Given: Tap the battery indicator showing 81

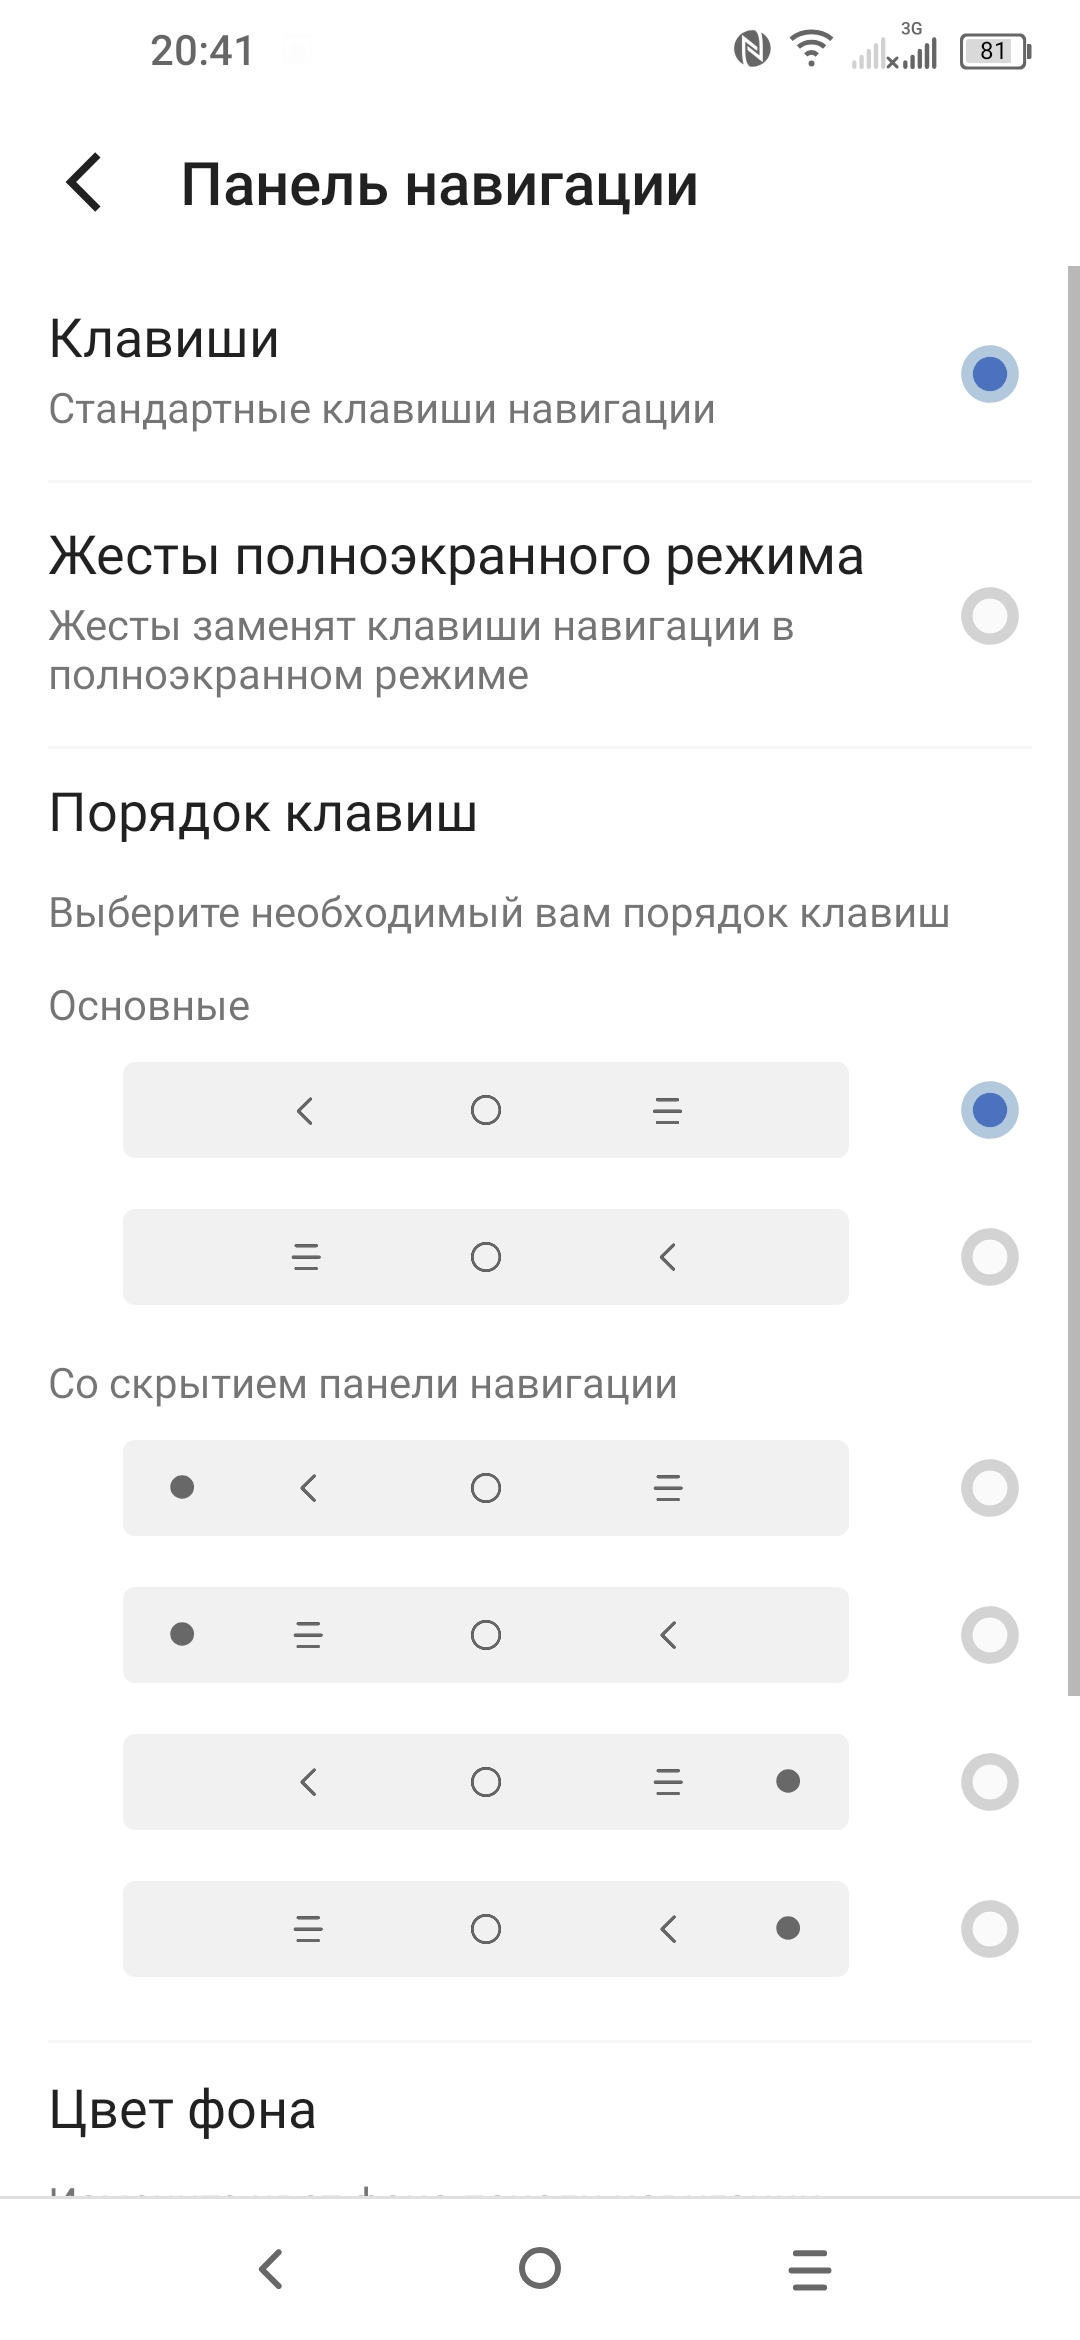Looking at the screenshot, I should pos(994,51).
